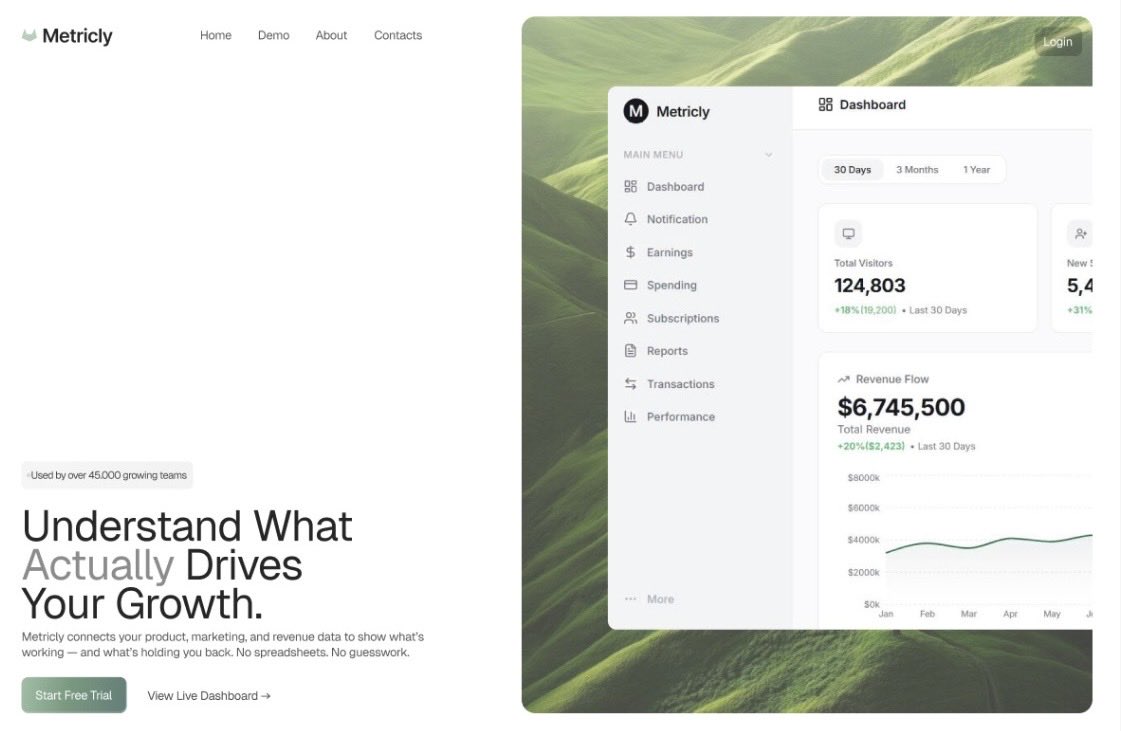Click the Performance bar chart icon
The height and width of the screenshot is (731, 1121).
(631, 416)
